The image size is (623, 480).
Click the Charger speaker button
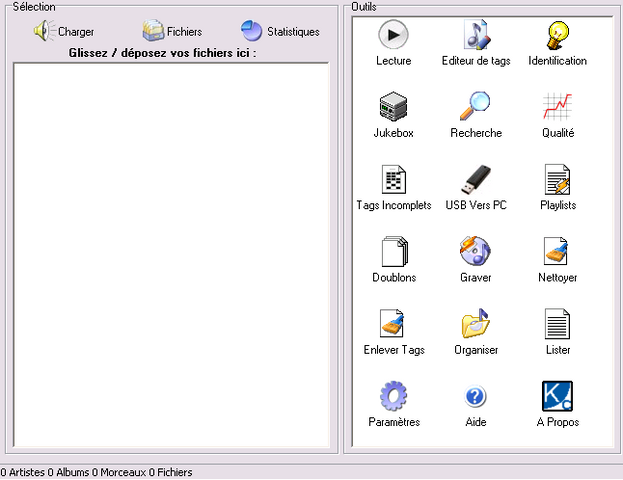[x=64, y=31]
